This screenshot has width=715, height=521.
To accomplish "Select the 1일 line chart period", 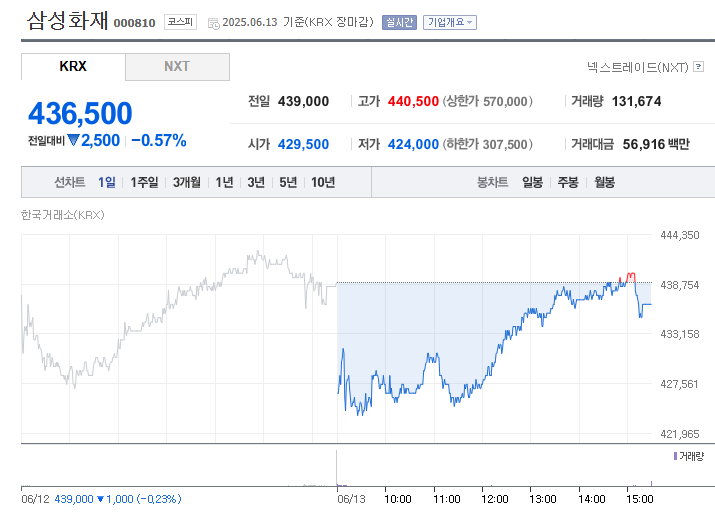I will click(x=107, y=182).
